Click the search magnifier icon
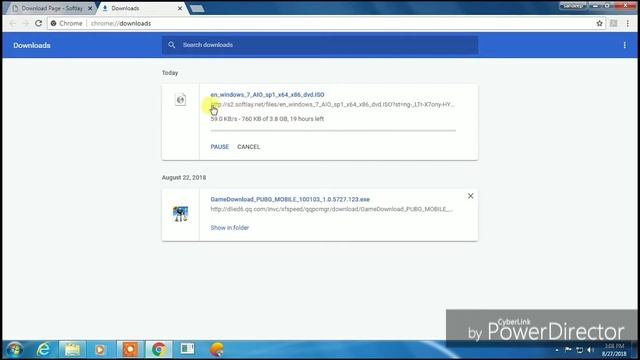 click(172, 45)
